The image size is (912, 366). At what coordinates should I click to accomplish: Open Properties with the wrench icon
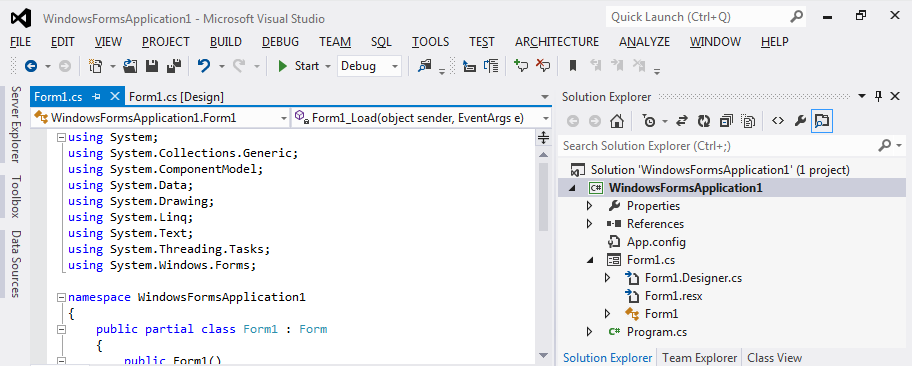click(800, 121)
